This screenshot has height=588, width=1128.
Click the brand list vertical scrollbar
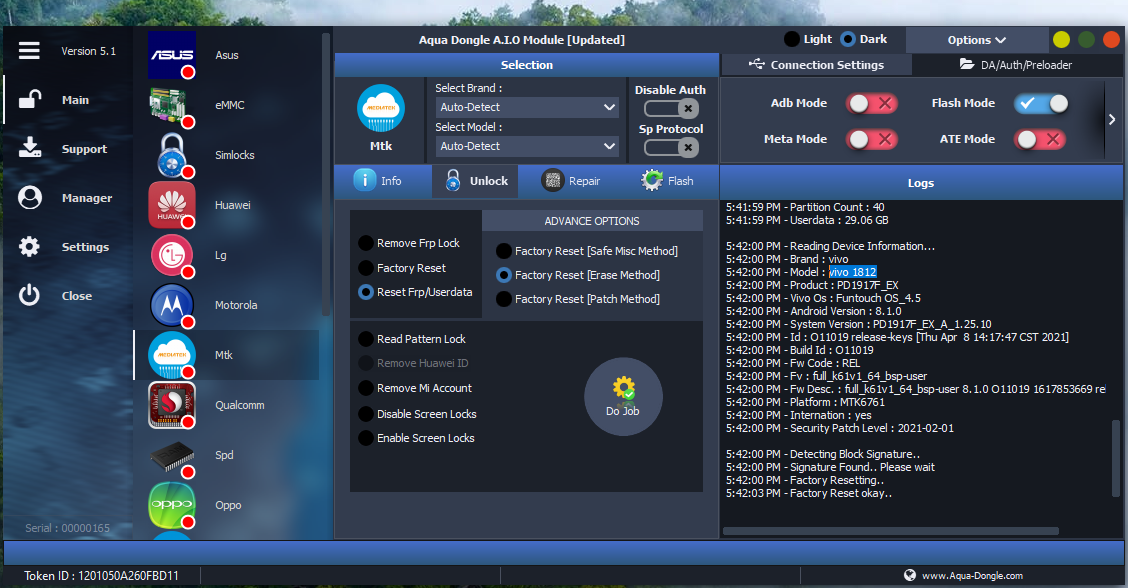tap(325, 173)
